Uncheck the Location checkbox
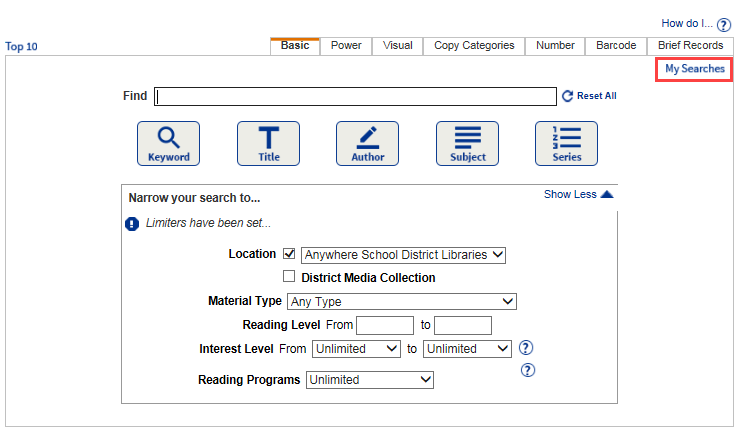Screen dimensions: 747x435 (290, 254)
